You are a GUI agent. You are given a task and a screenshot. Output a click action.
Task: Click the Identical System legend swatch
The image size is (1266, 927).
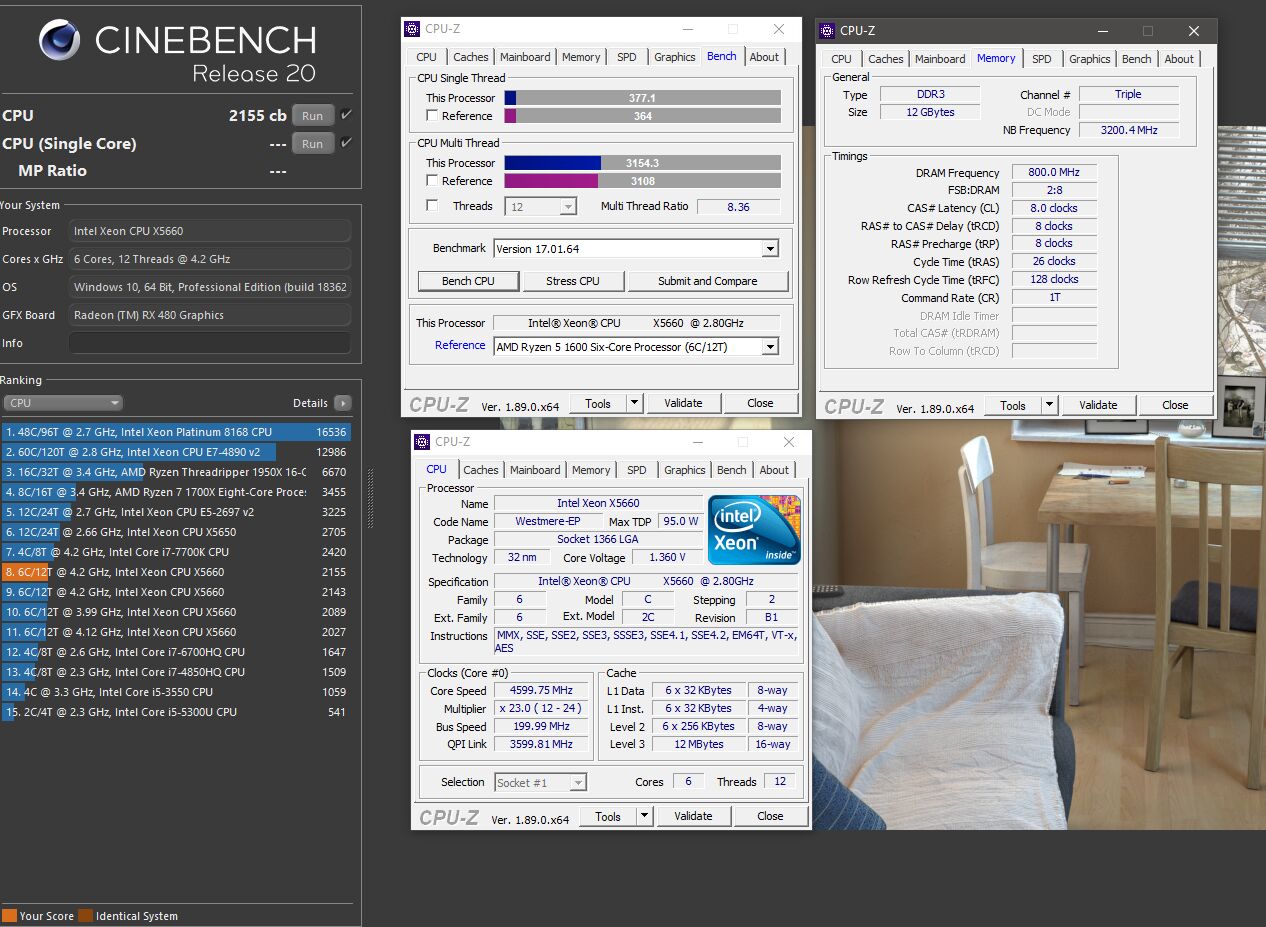(86, 916)
